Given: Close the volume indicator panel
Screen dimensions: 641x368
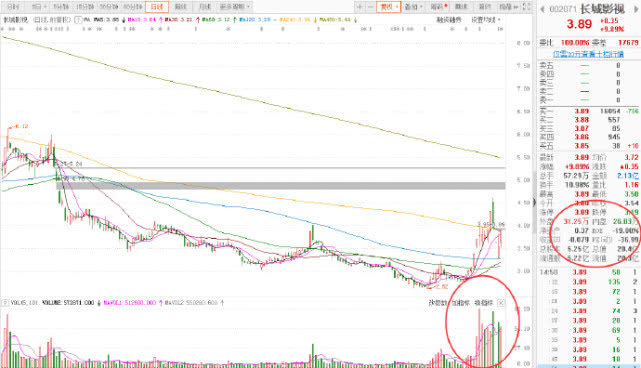Looking at the screenshot, I should tap(501, 303).
